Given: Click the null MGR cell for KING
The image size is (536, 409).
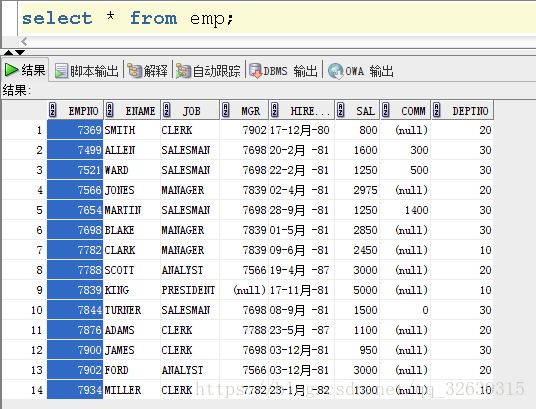Looking at the screenshot, I should click(x=244, y=290).
